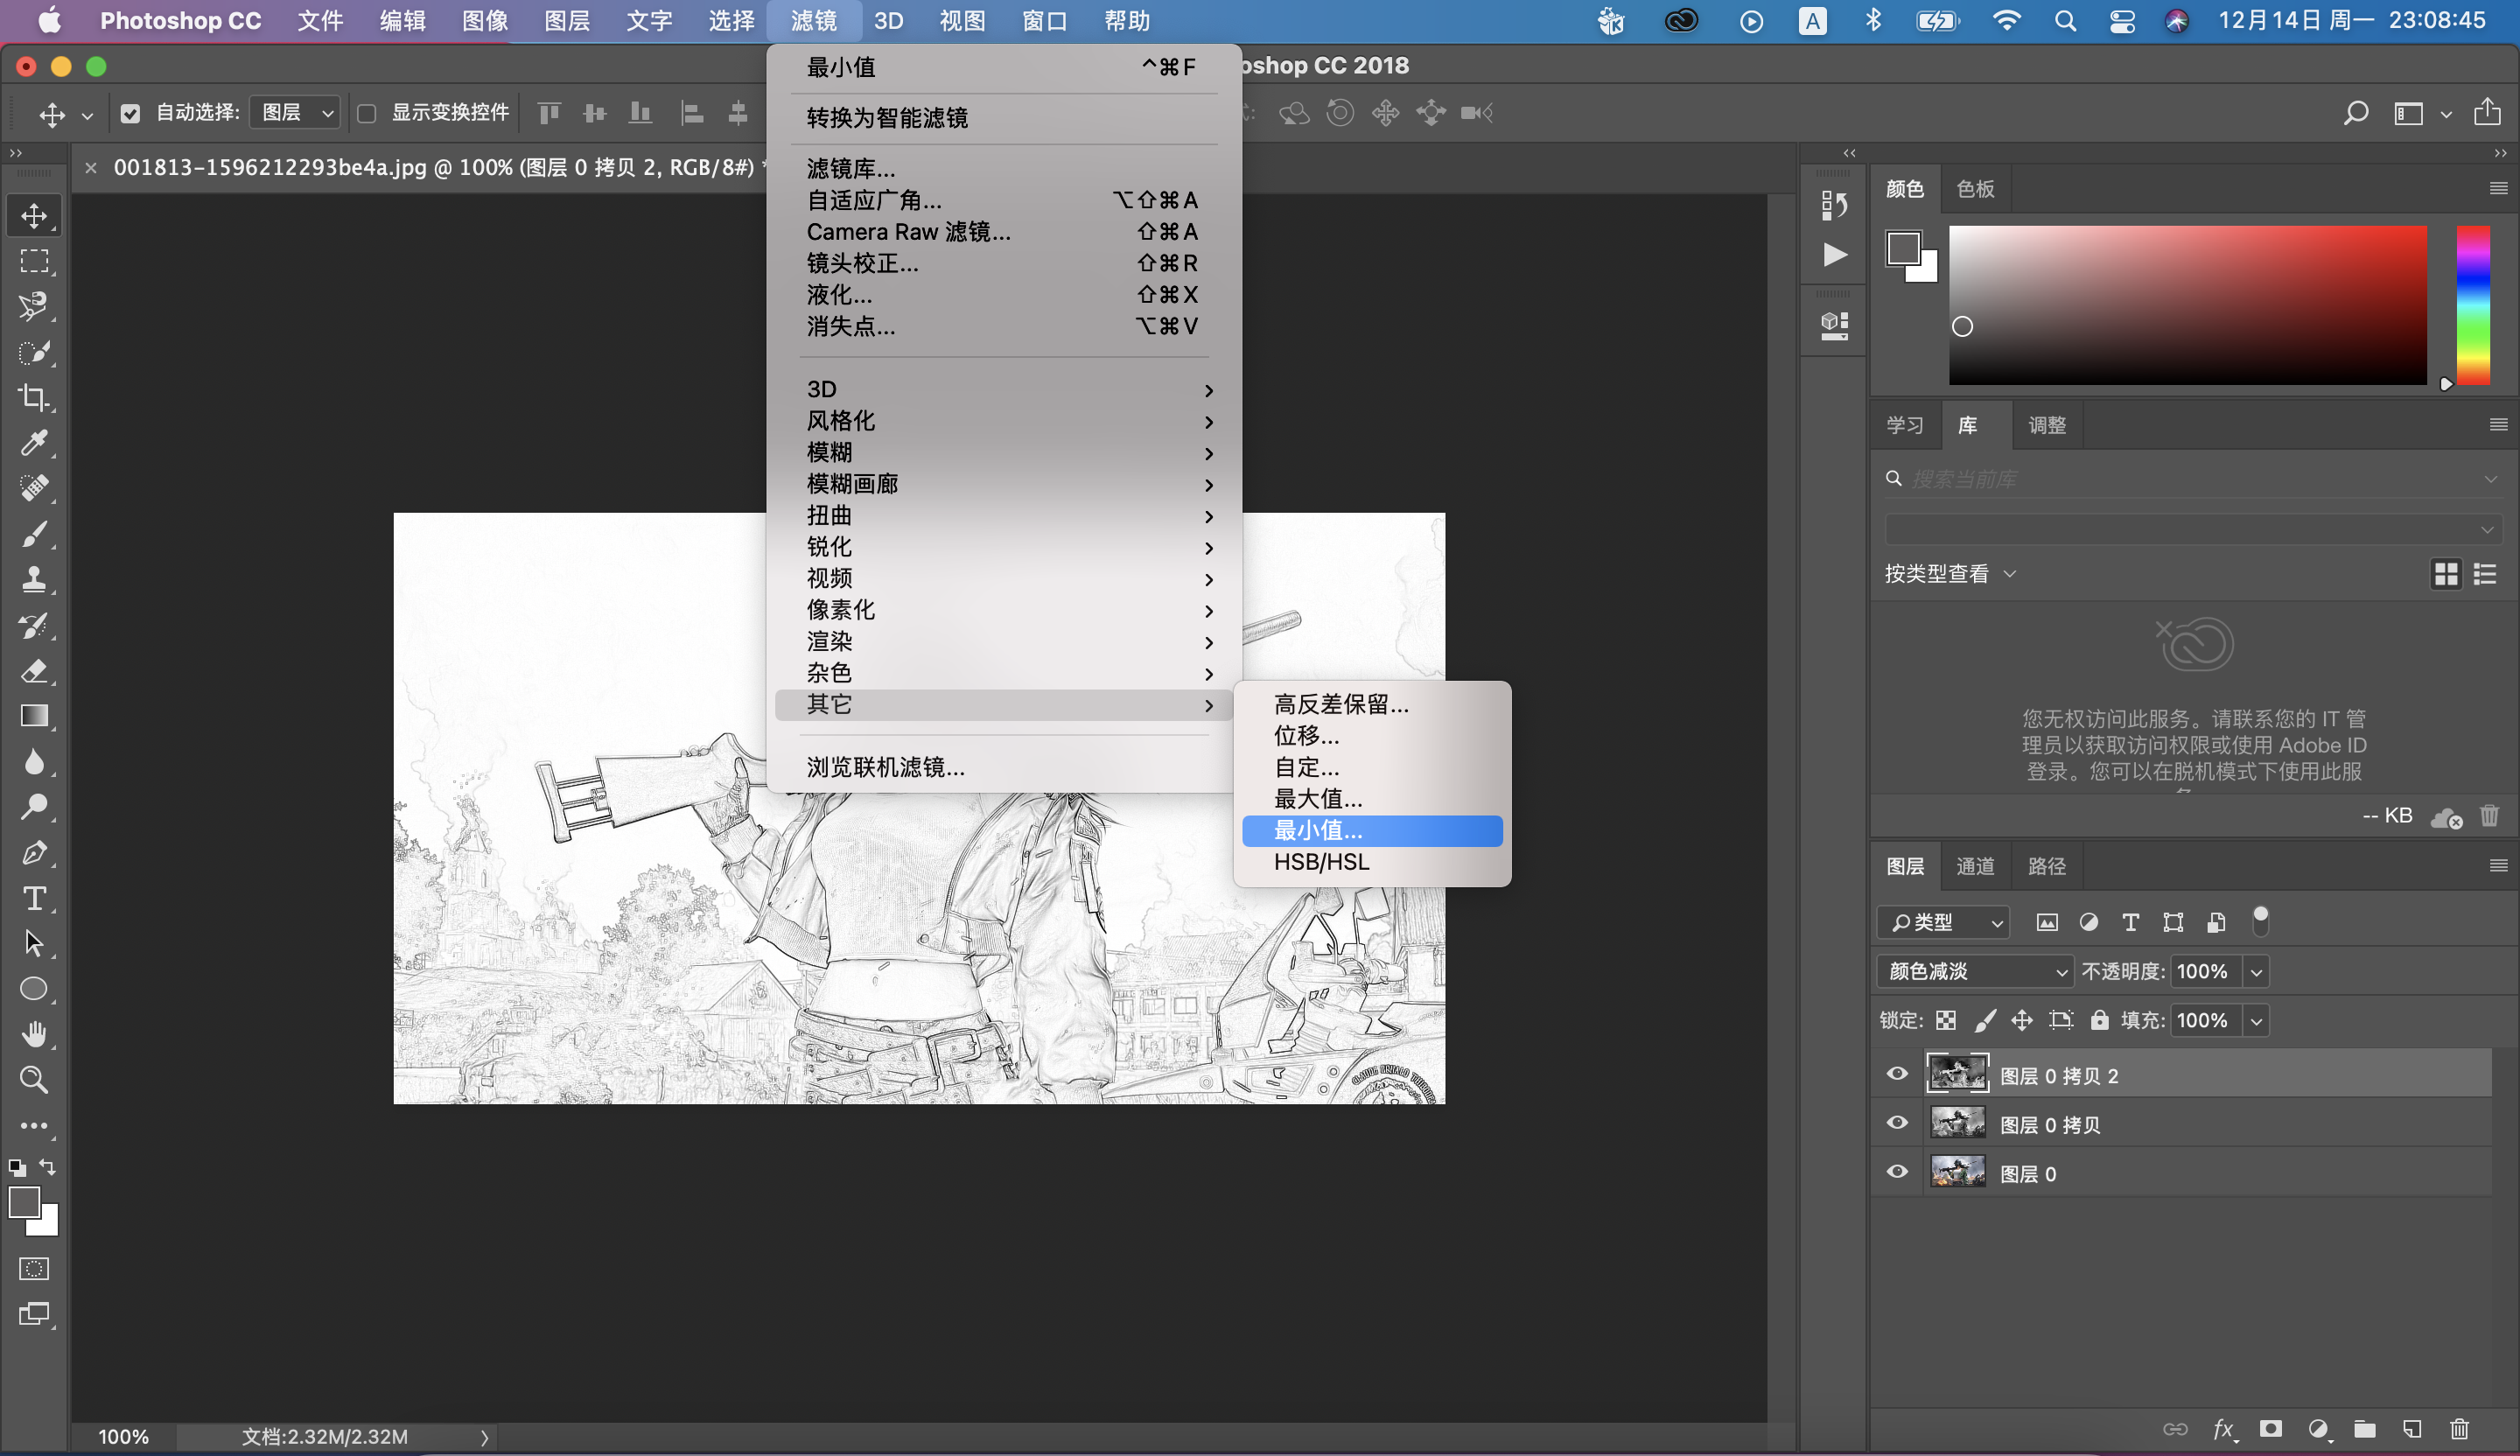The width and height of the screenshot is (2520, 1456).
Task: Select the Dodge tool
Action: pyautogui.click(x=34, y=807)
